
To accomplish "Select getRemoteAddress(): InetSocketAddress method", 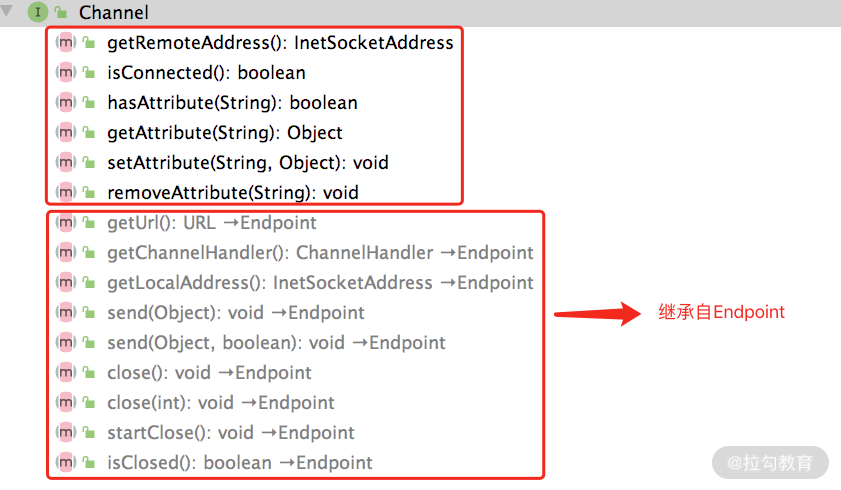I will coord(280,43).
